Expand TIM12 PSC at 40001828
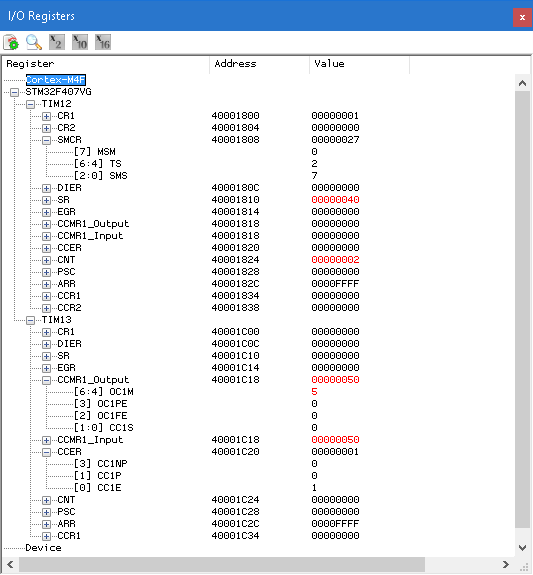This screenshot has width=533, height=575. click(46, 272)
